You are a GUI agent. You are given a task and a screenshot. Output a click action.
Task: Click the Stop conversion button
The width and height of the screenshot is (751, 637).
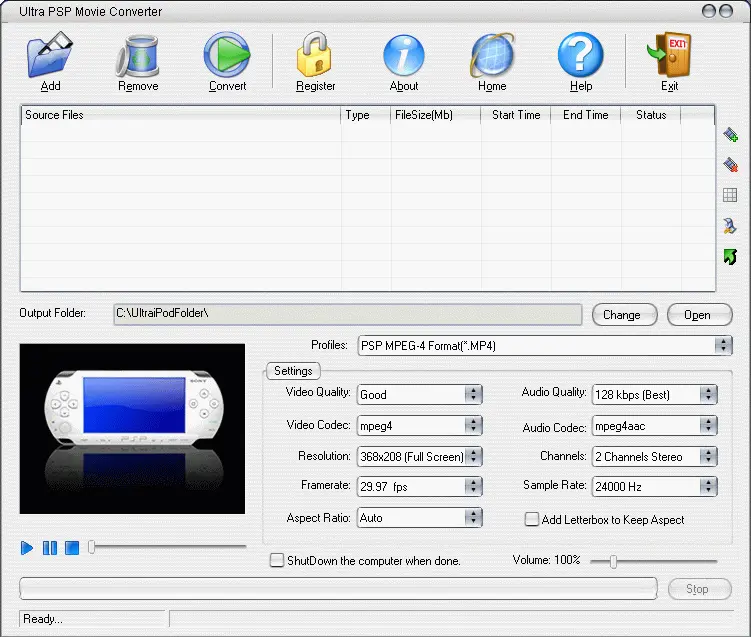699,589
